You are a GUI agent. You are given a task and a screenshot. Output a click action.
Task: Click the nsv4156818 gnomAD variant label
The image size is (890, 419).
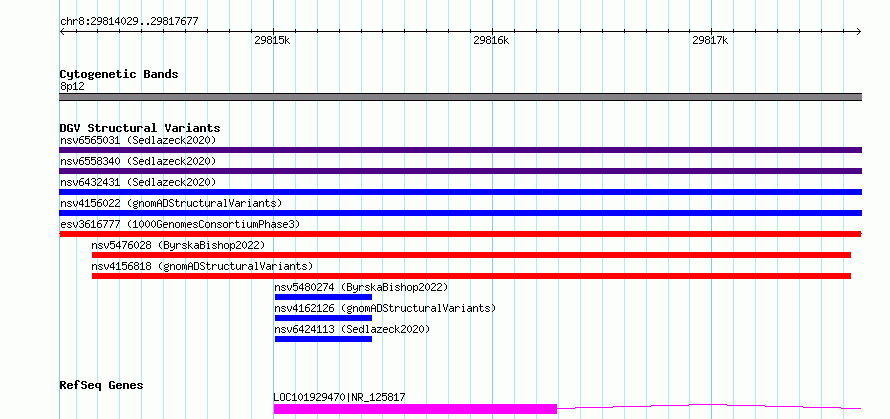[x=202, y=266]
